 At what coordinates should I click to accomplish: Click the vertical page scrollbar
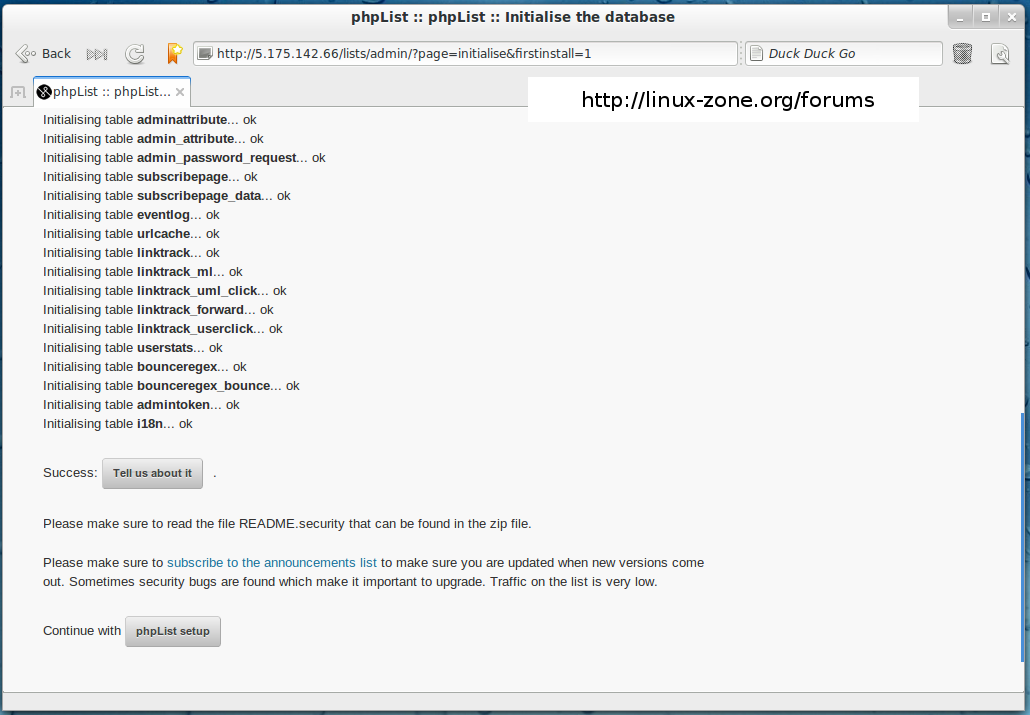[x=1021, y=530]
